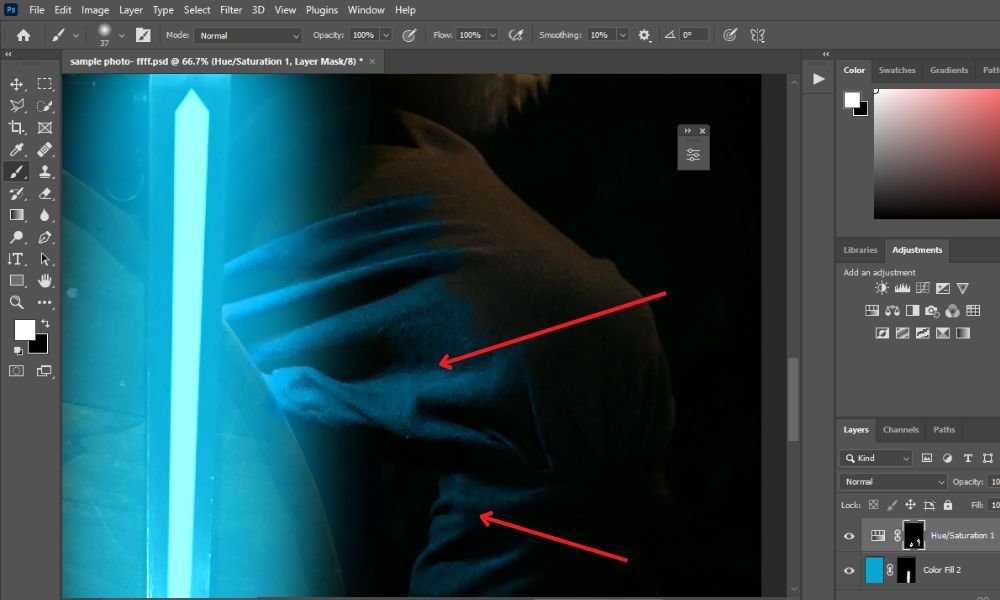Open the brush Opacity slider dropdown

(386, 36)
